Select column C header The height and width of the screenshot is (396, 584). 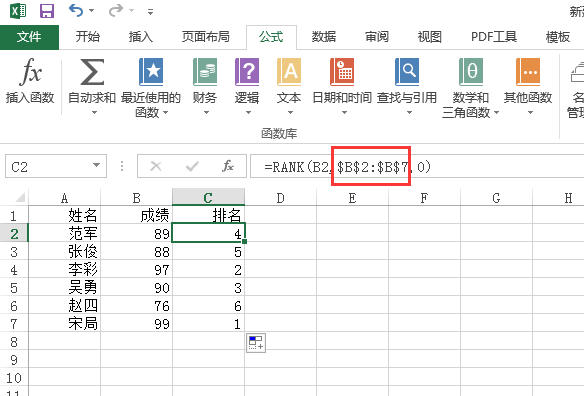point(208,197)
